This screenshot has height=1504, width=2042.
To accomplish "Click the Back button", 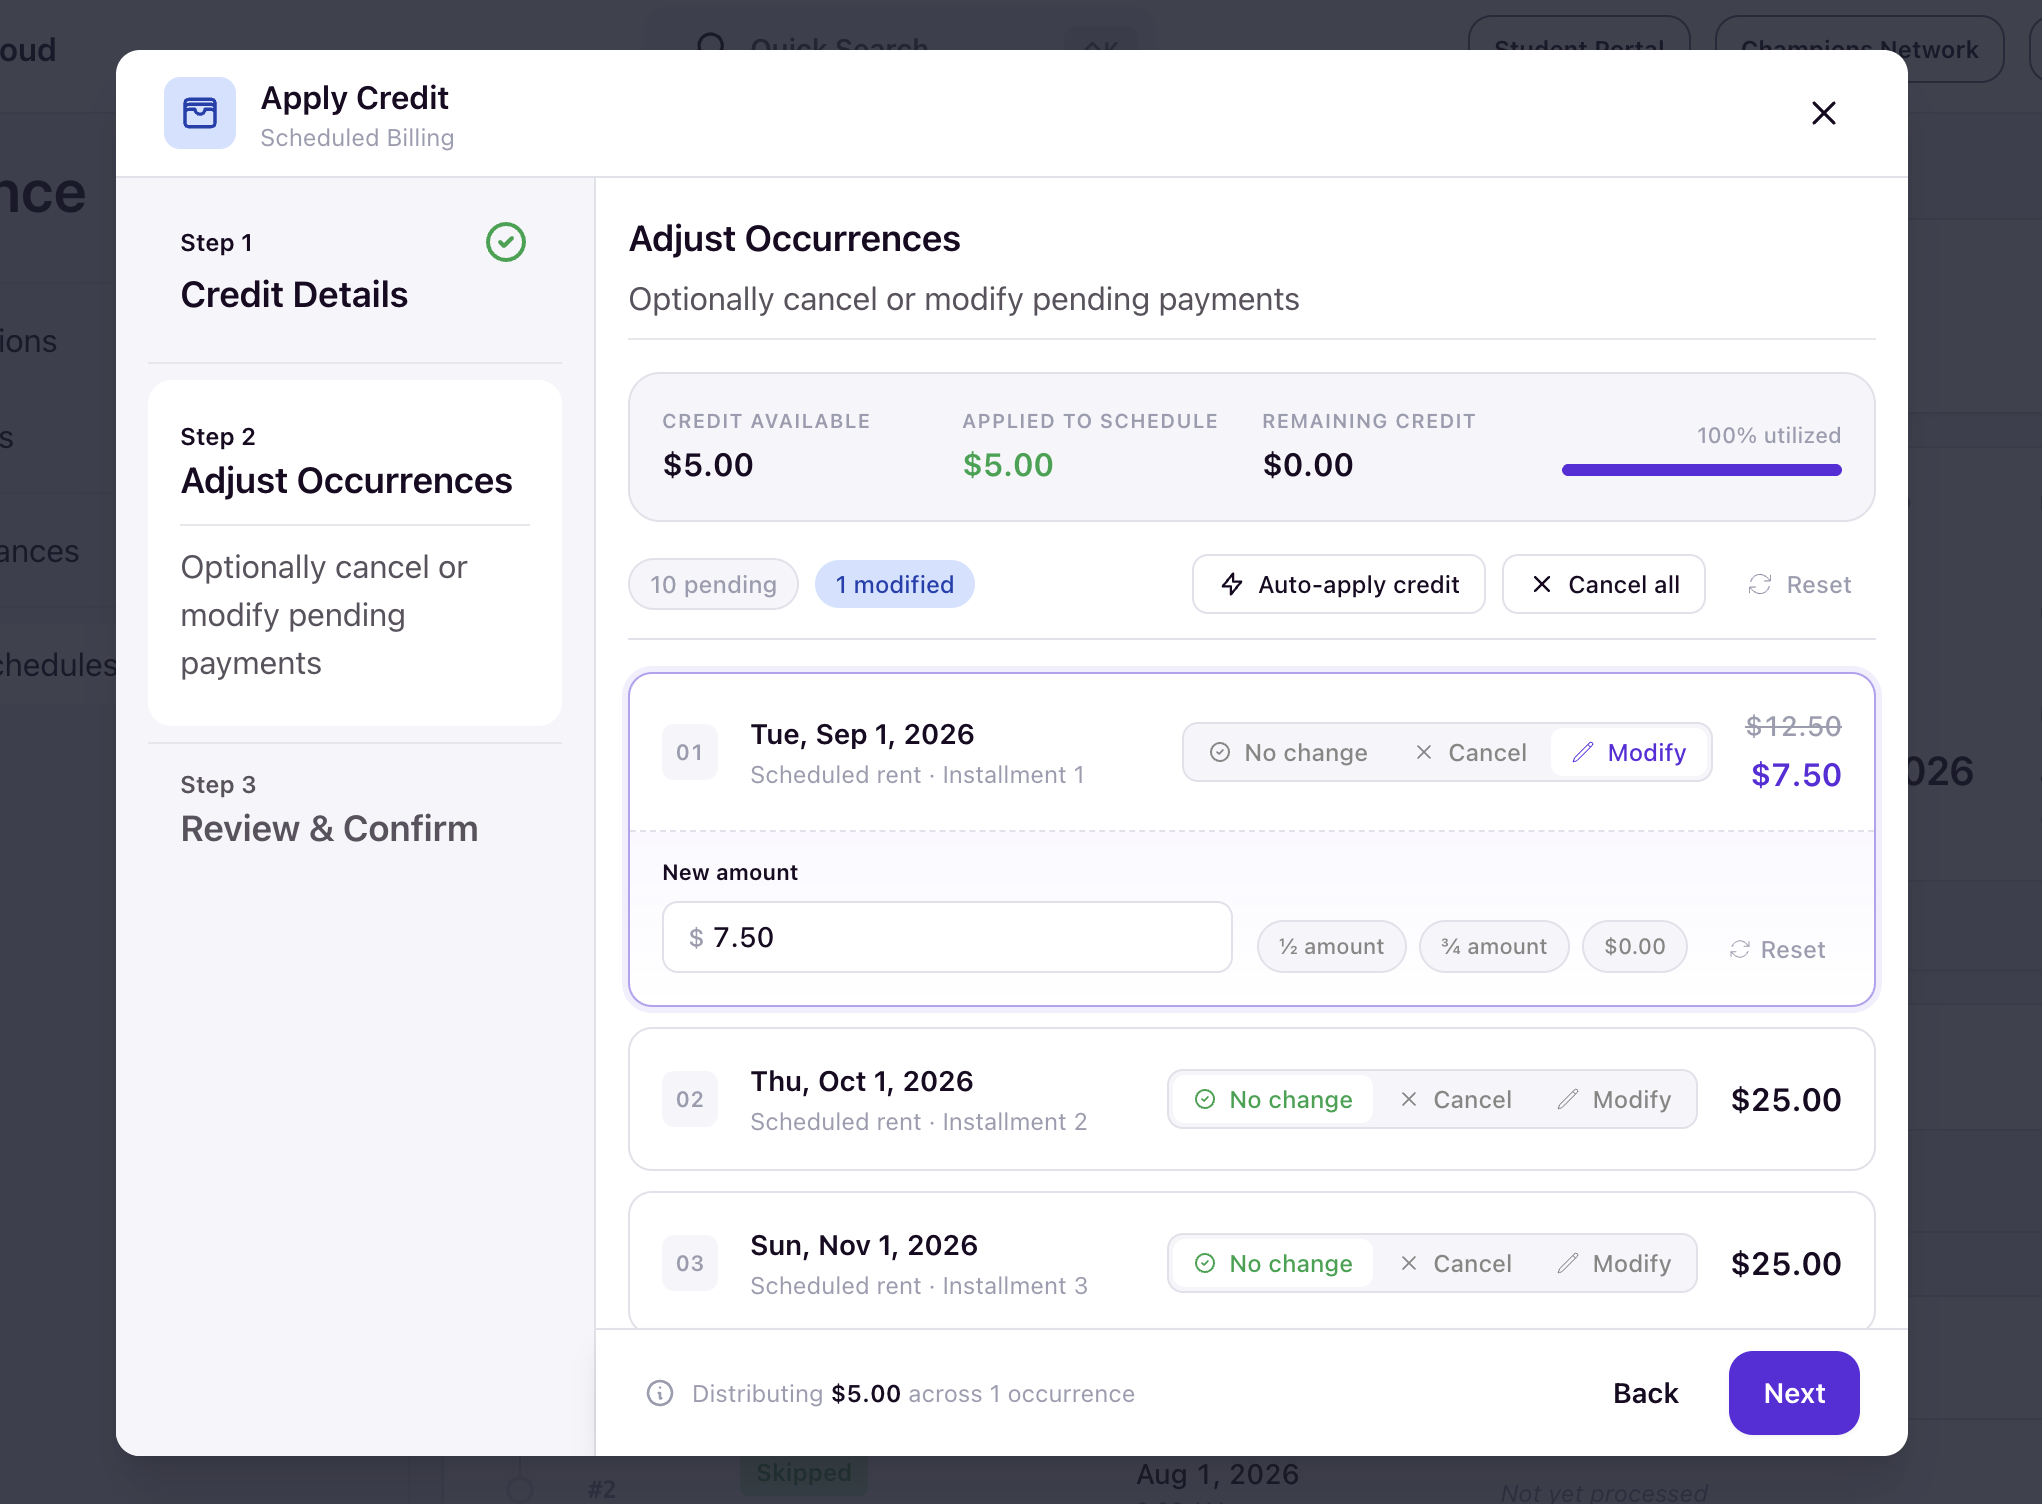I will (1645, 1393).
